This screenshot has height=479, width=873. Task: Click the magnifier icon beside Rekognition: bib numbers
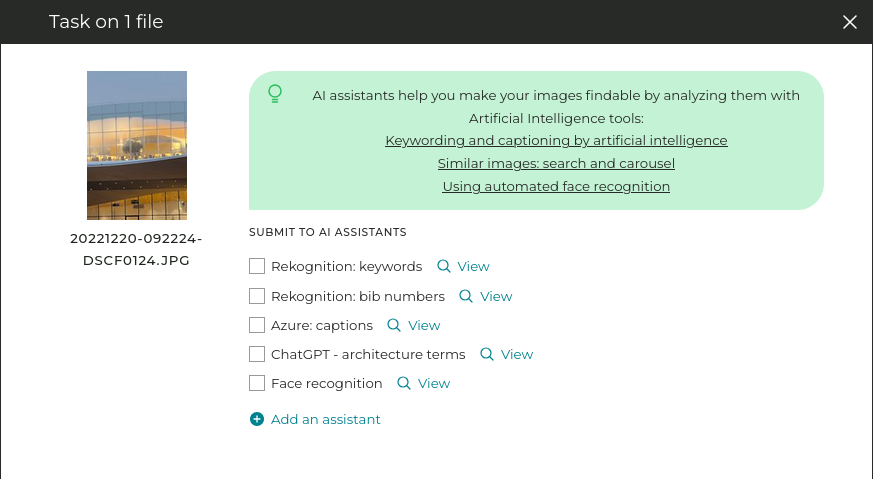pyautogui.click(x=466, y=296)
